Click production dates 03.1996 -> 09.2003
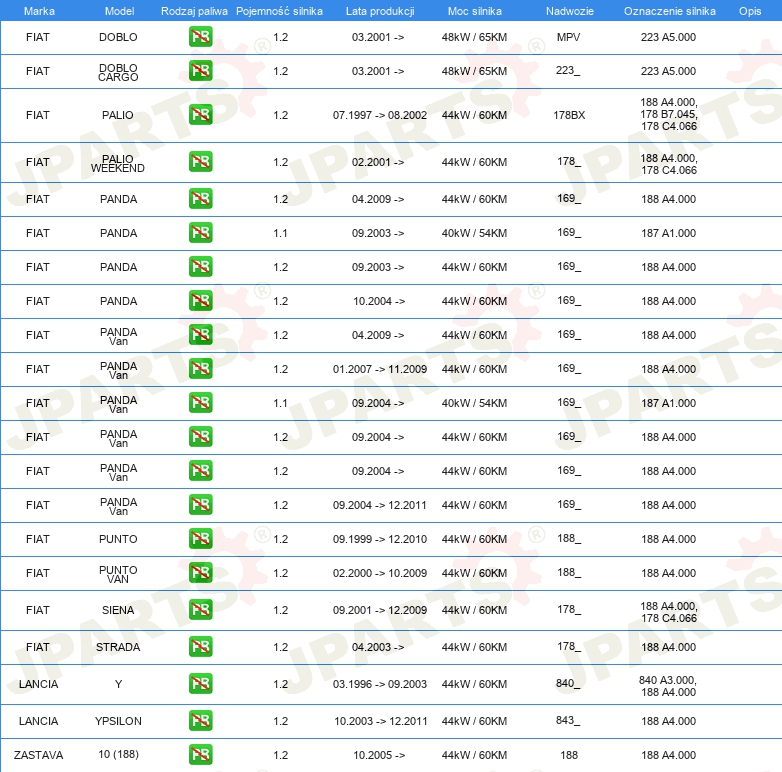The height and width of the screenshot is (772, 782). (x=380, y=684)
